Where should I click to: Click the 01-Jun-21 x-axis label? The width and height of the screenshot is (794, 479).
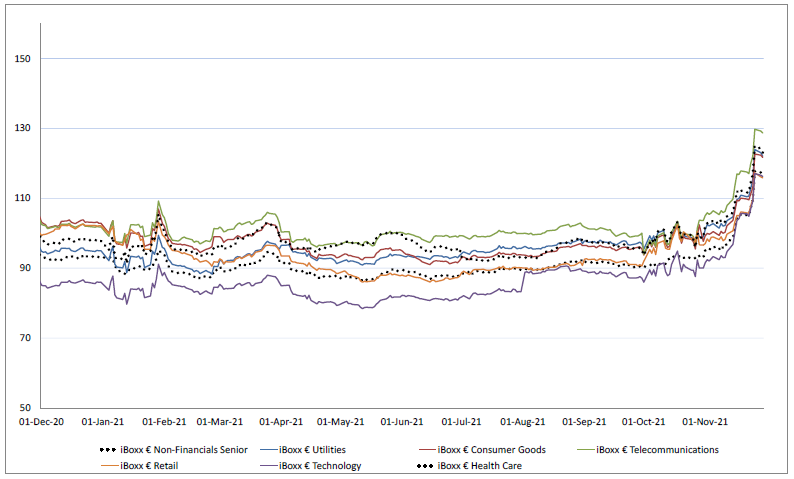(x=402, y=423)
